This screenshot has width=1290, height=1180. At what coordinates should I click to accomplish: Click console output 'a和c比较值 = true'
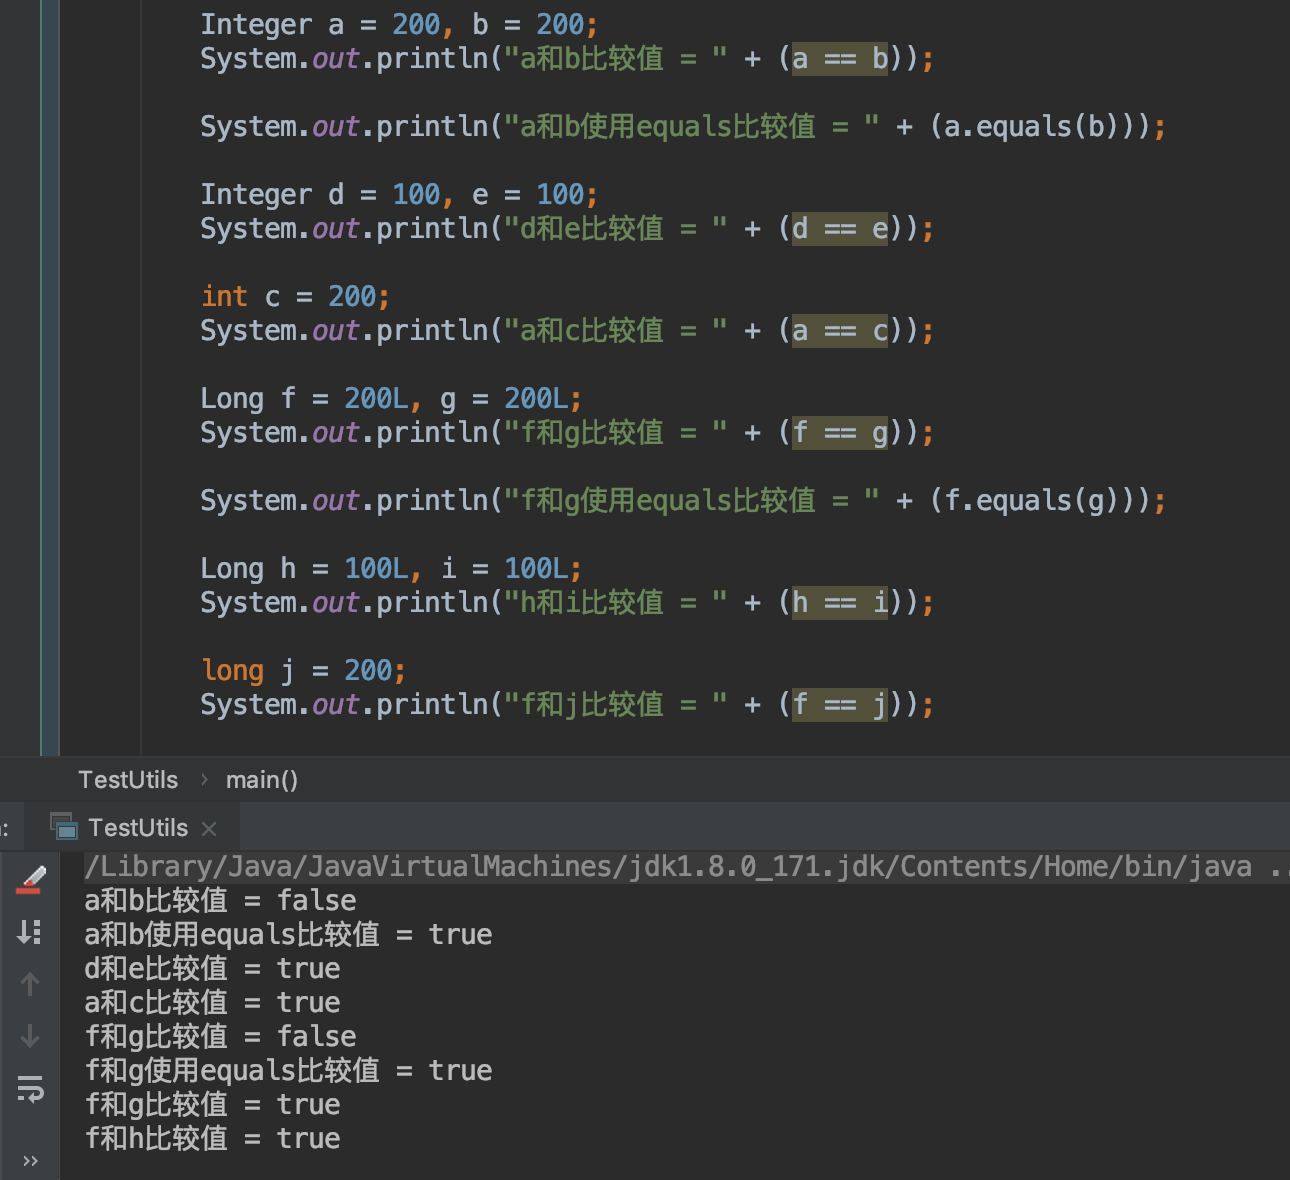tap(212, 1002)
